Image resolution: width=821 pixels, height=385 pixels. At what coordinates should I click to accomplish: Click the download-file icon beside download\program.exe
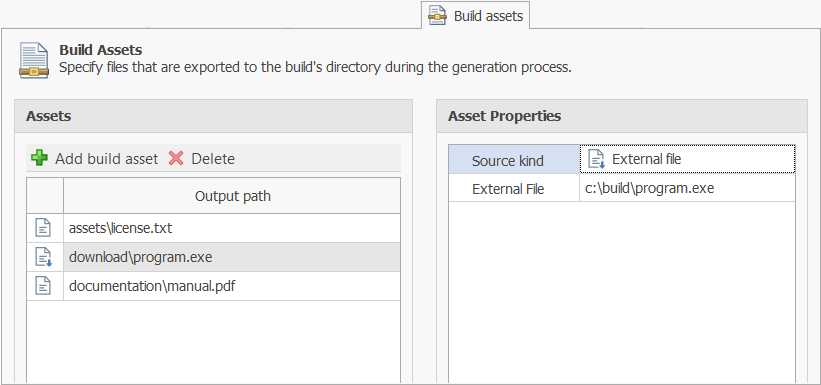[x=43, y=257]
